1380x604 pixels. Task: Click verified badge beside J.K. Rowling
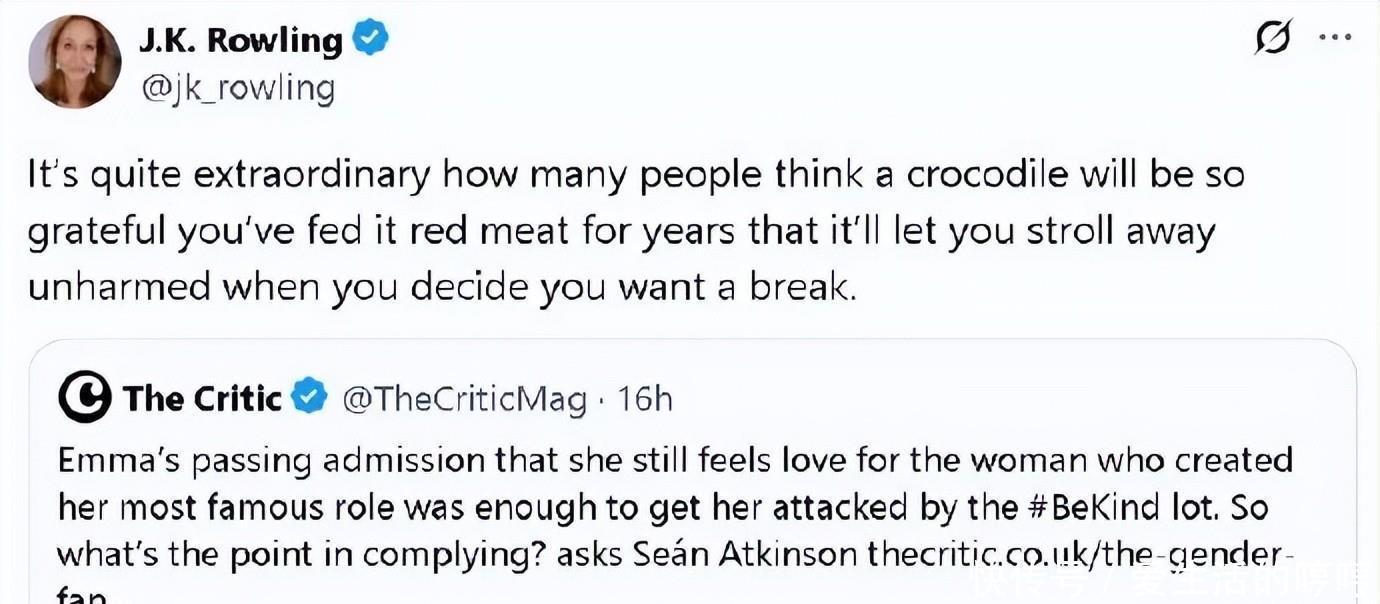(x=371, y=40)
